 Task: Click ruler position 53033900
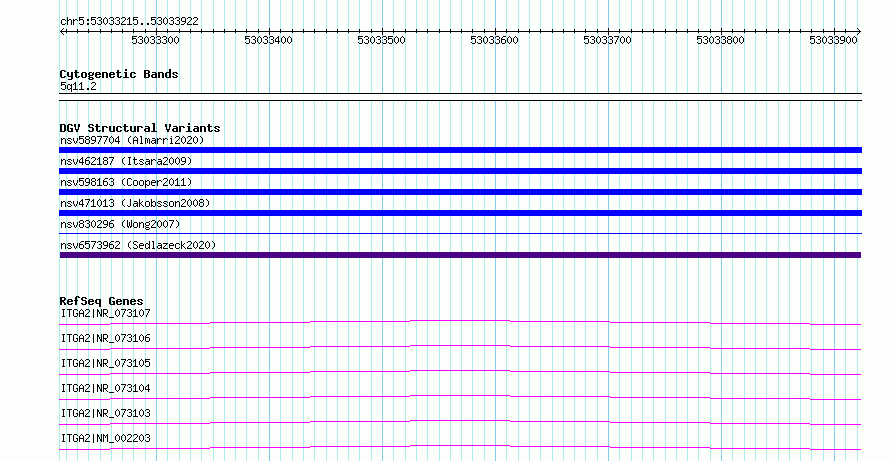[x=833, y=40]
